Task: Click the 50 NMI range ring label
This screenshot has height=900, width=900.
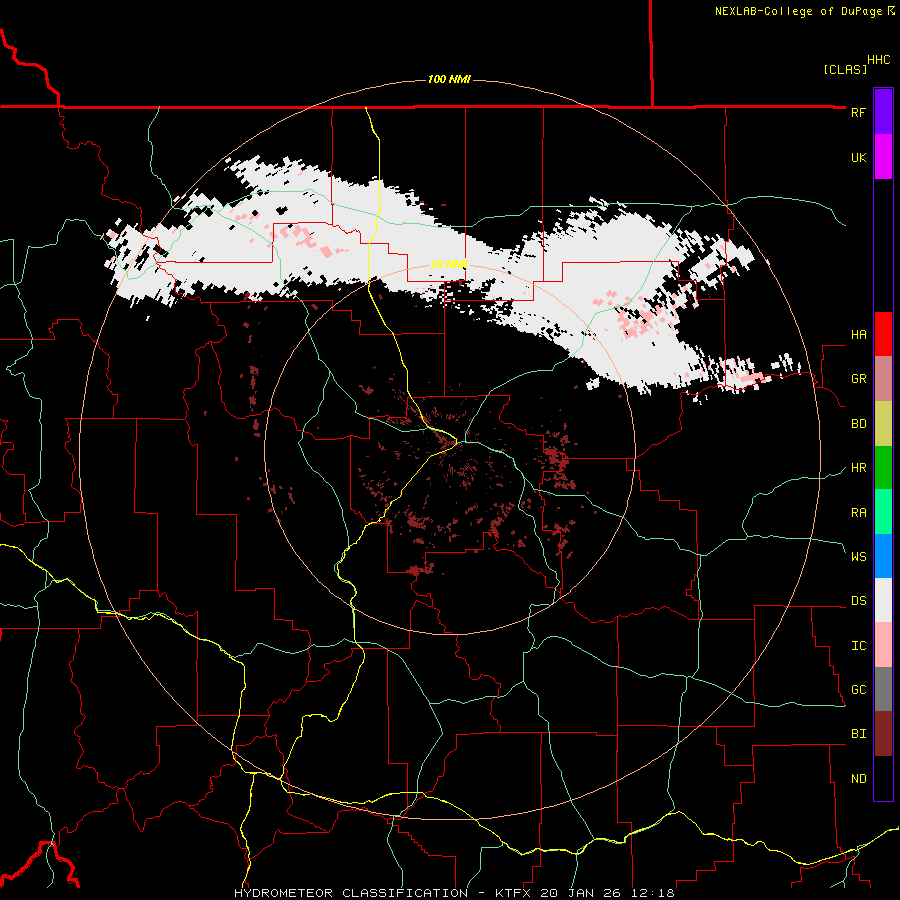Action: click(x=449, y=264)
